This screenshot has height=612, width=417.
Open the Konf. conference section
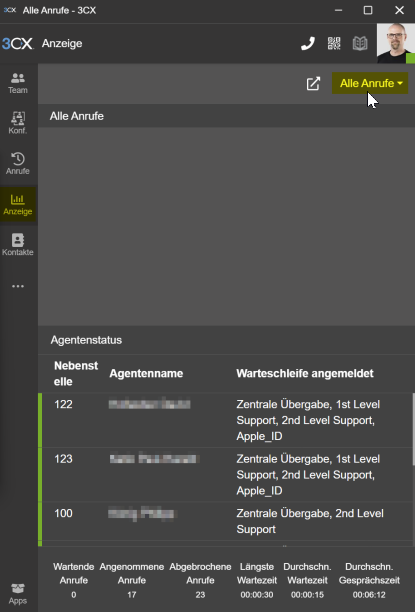(x=18, y=123)
